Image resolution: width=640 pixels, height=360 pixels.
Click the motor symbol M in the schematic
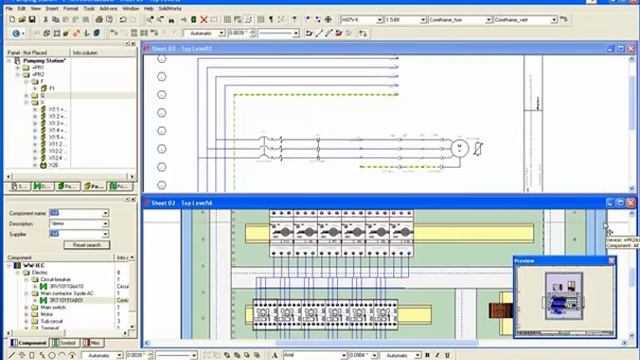pos(460,148)
